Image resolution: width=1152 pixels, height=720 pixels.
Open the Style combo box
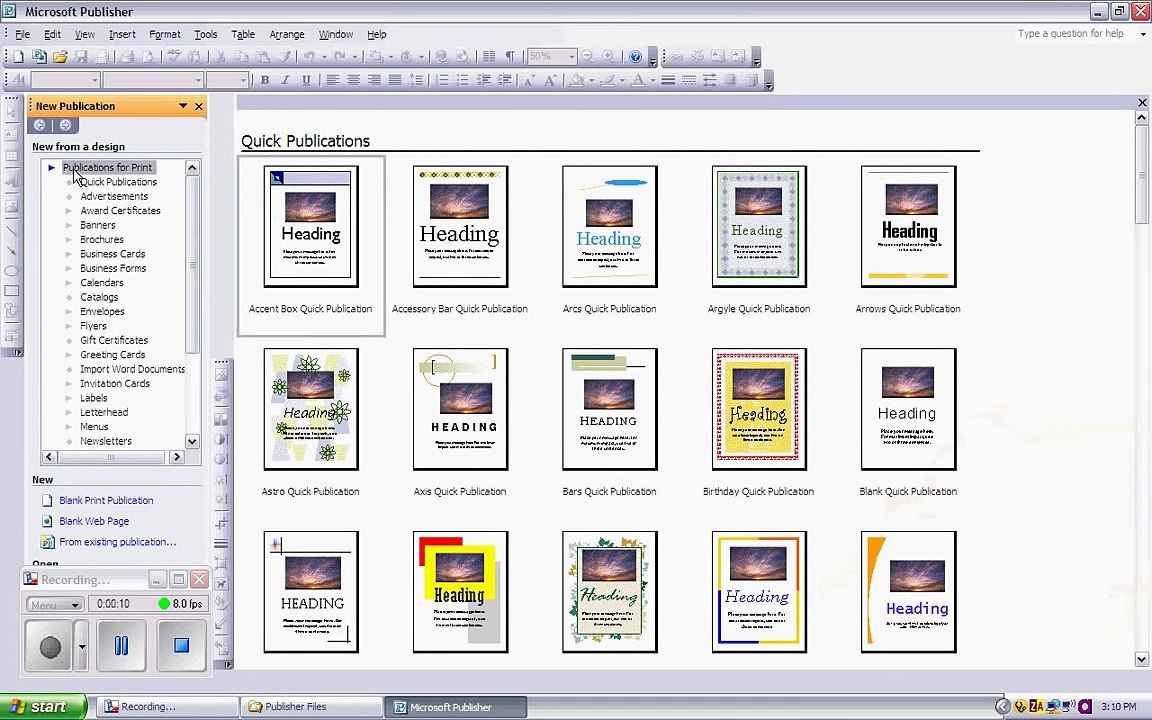pyautogui.click(x=65, y=80)
